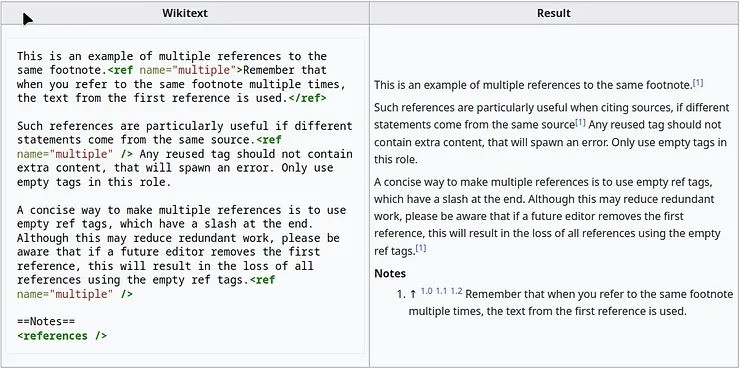Image resolution: width=740 pixels, height=369 pixels.
Task: Click the ==Notes== line in the wikitext
Action: pyautogui.click(x=46, y=322)
